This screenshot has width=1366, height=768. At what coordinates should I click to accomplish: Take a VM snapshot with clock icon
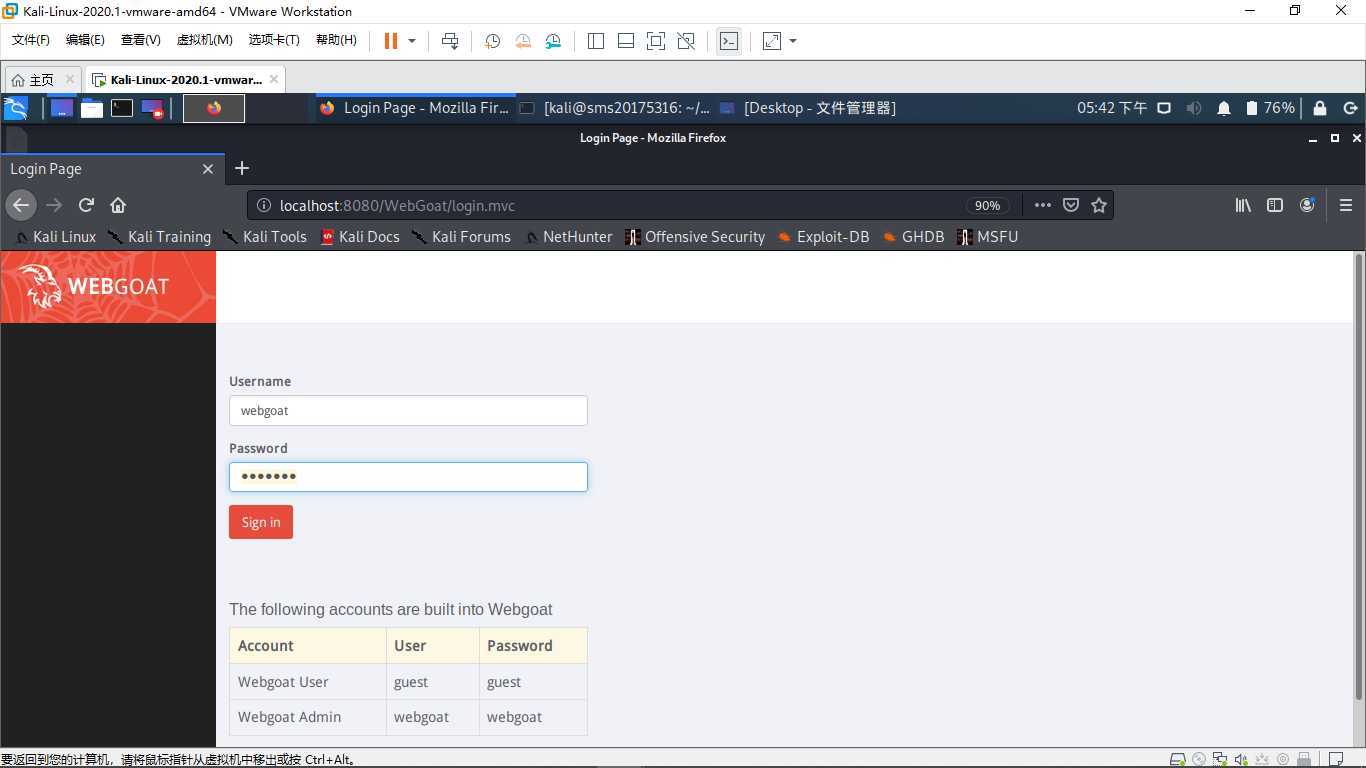pyautogui.click(x=492, y=41)
